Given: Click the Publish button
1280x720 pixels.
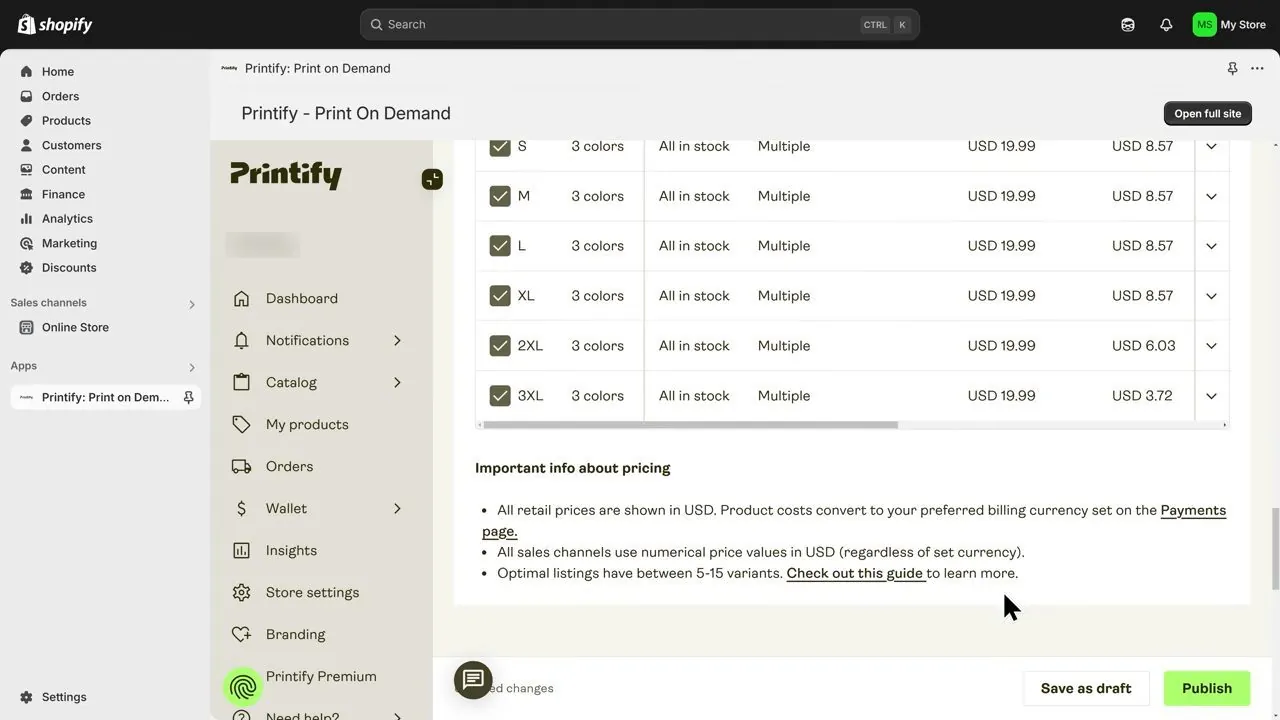Looking at the screenshot, I should 1207,688.
